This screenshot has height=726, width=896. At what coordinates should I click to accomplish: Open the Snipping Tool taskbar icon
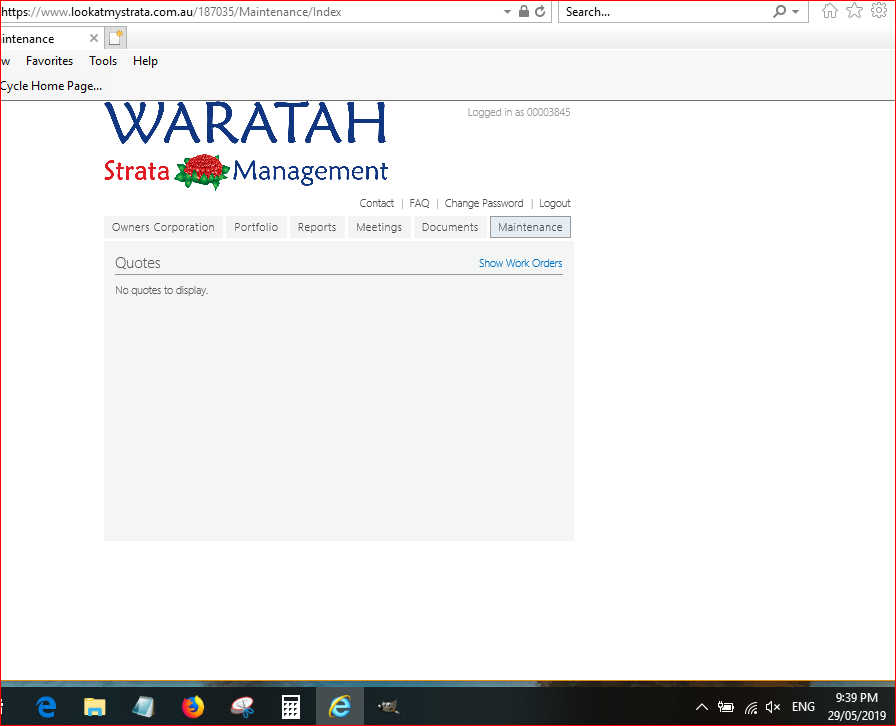point(242,707)
